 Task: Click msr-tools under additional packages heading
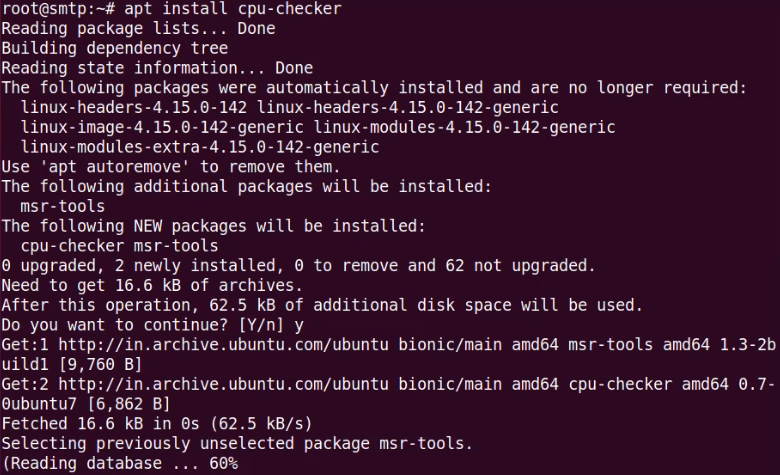click(x=63, y=206)
